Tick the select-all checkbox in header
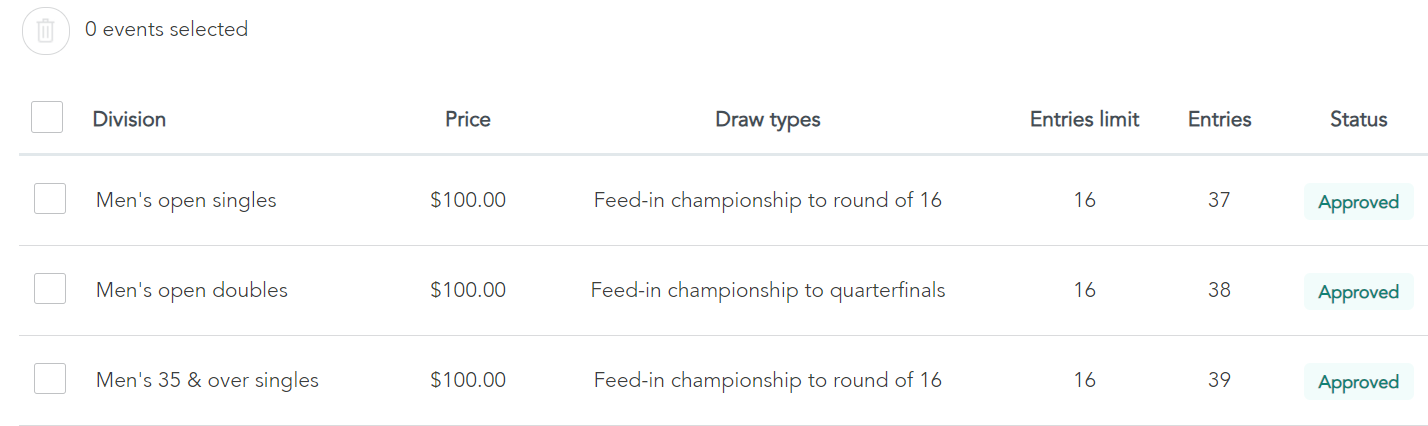Image resolution: width=1428 pixels, height=426 pixels. point(47,117)
